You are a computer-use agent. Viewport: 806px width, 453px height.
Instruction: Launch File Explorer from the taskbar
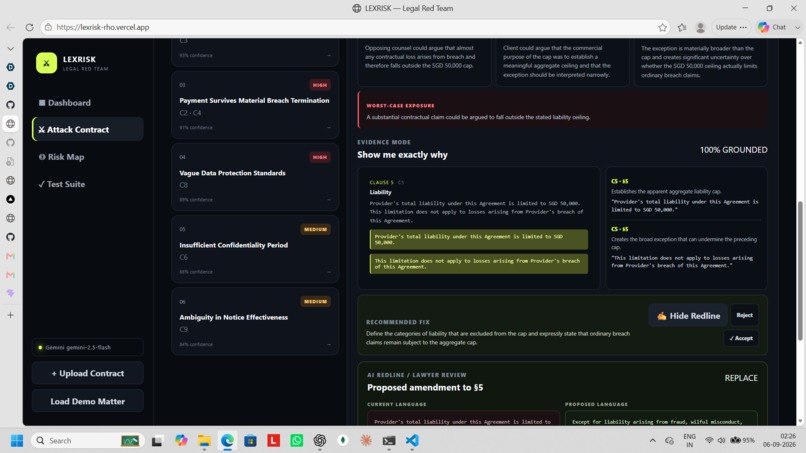click(x=204, y=441)
